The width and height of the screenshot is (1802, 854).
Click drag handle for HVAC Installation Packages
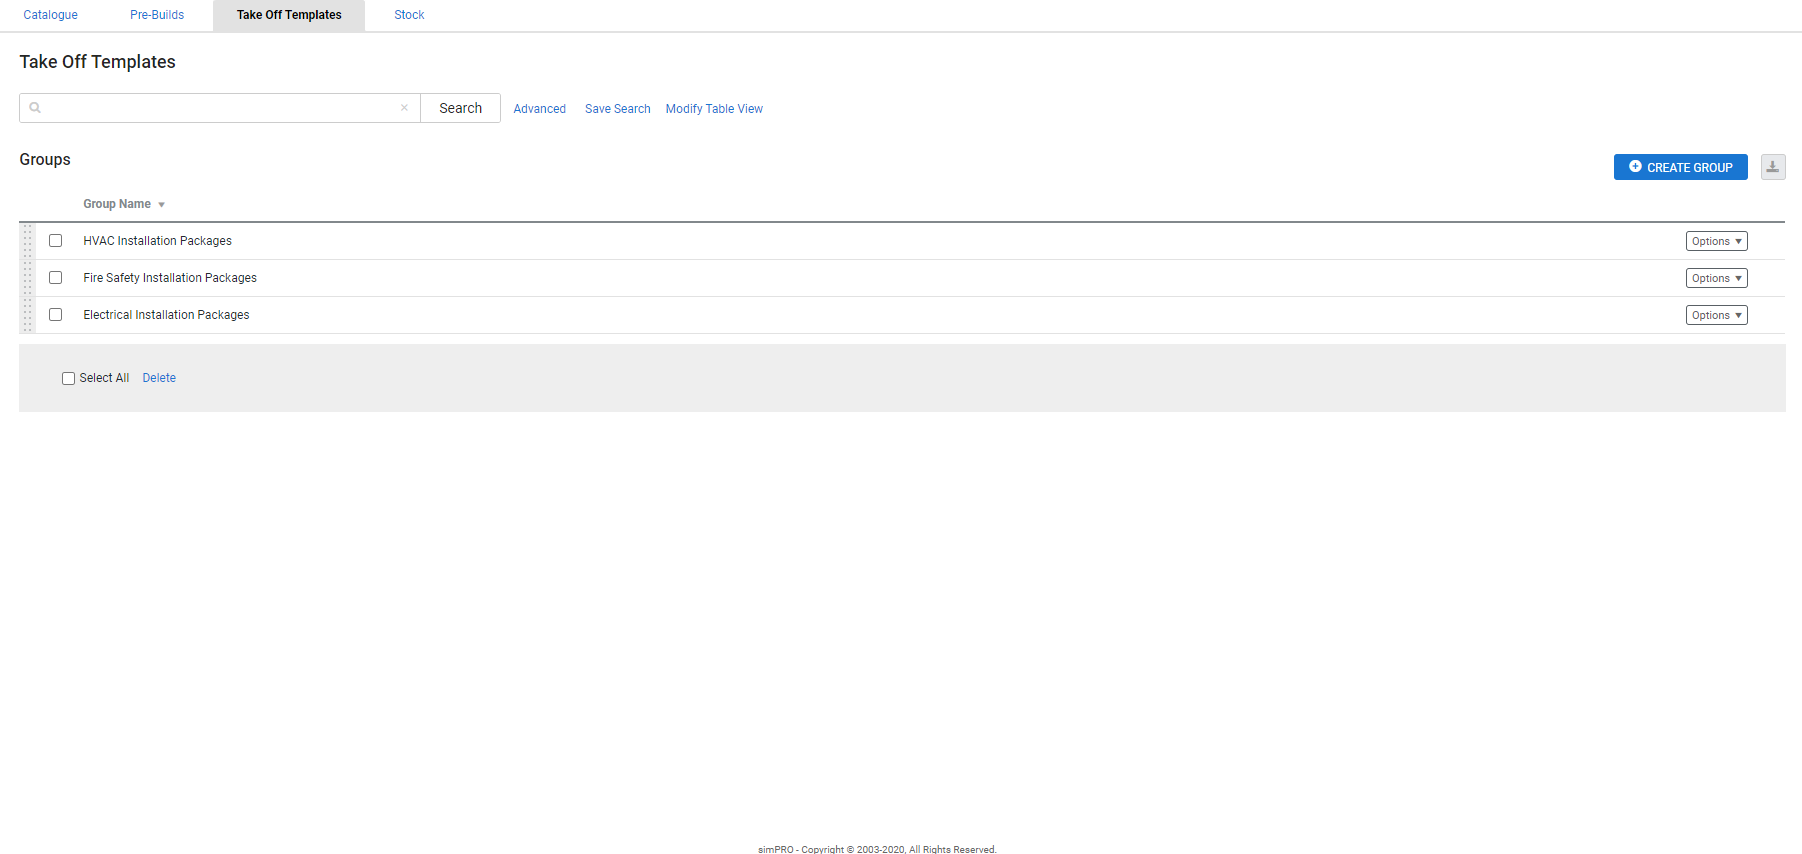point(28,241)
